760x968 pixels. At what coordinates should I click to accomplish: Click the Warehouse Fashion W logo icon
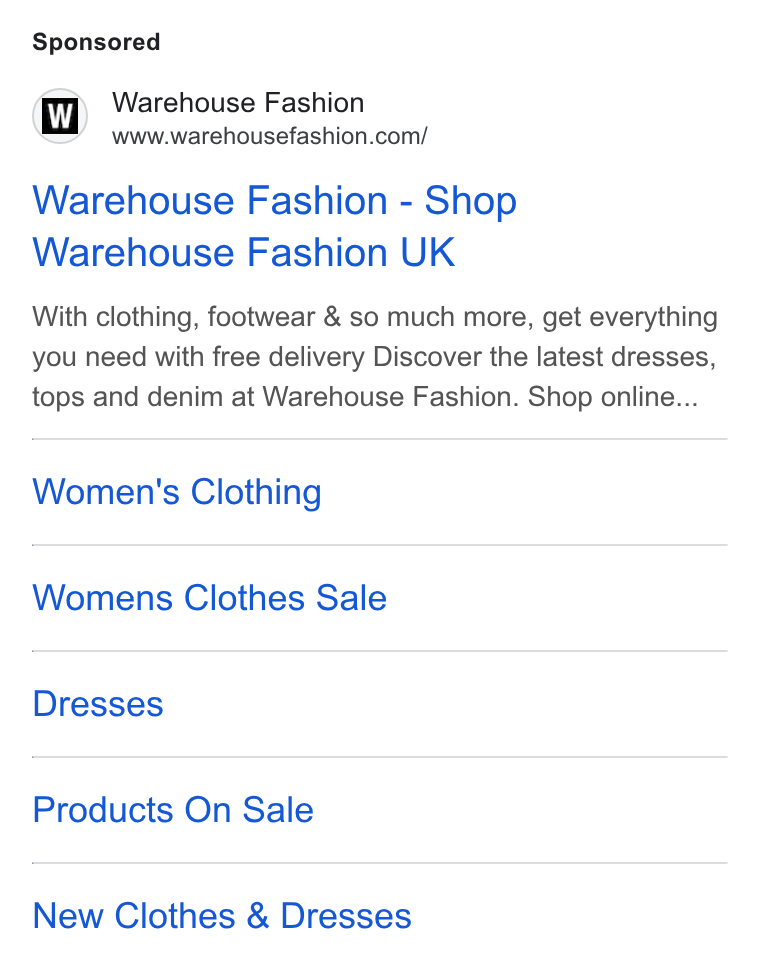pos(60,116)
